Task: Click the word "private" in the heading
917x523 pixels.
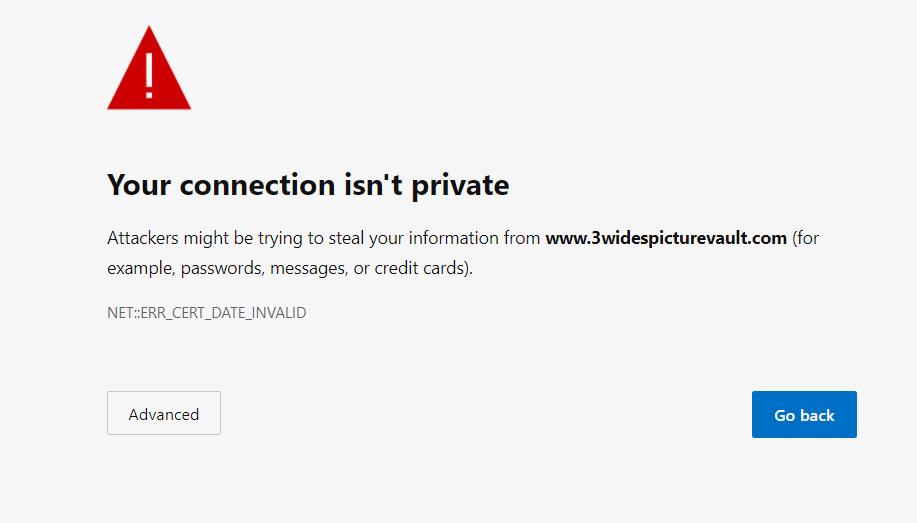Action: click(x=460, y=185)
